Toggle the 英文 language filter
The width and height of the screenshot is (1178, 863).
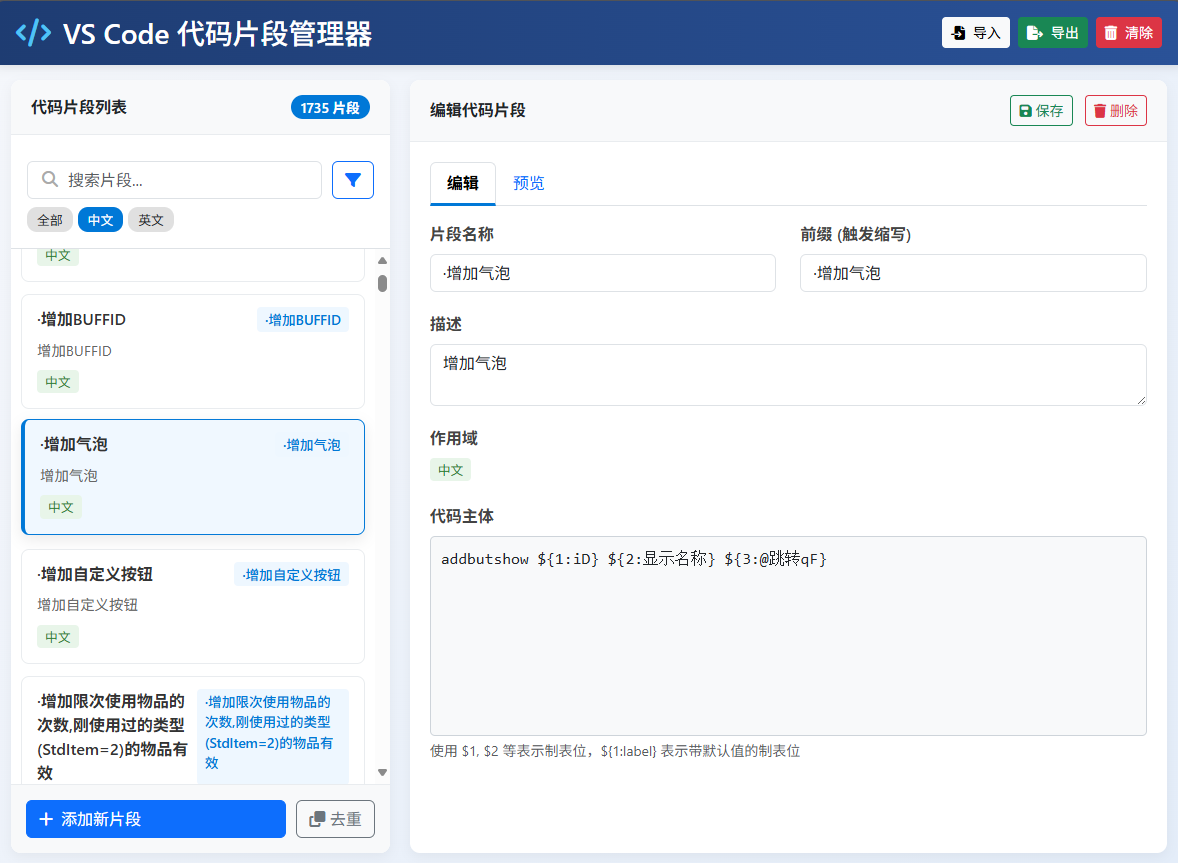(x=151, y=220)
